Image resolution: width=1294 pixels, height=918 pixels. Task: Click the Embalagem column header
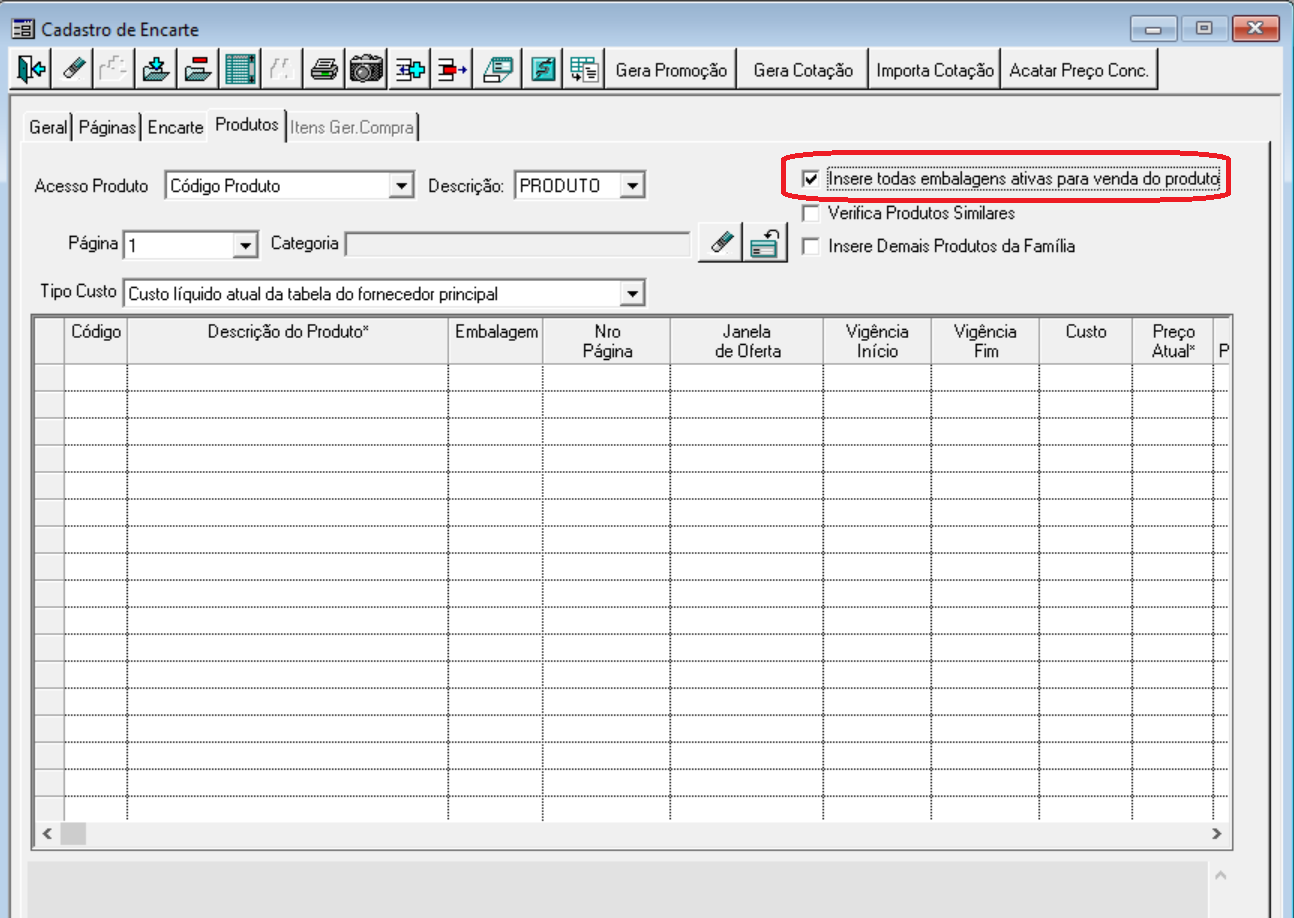coord(496,341)
